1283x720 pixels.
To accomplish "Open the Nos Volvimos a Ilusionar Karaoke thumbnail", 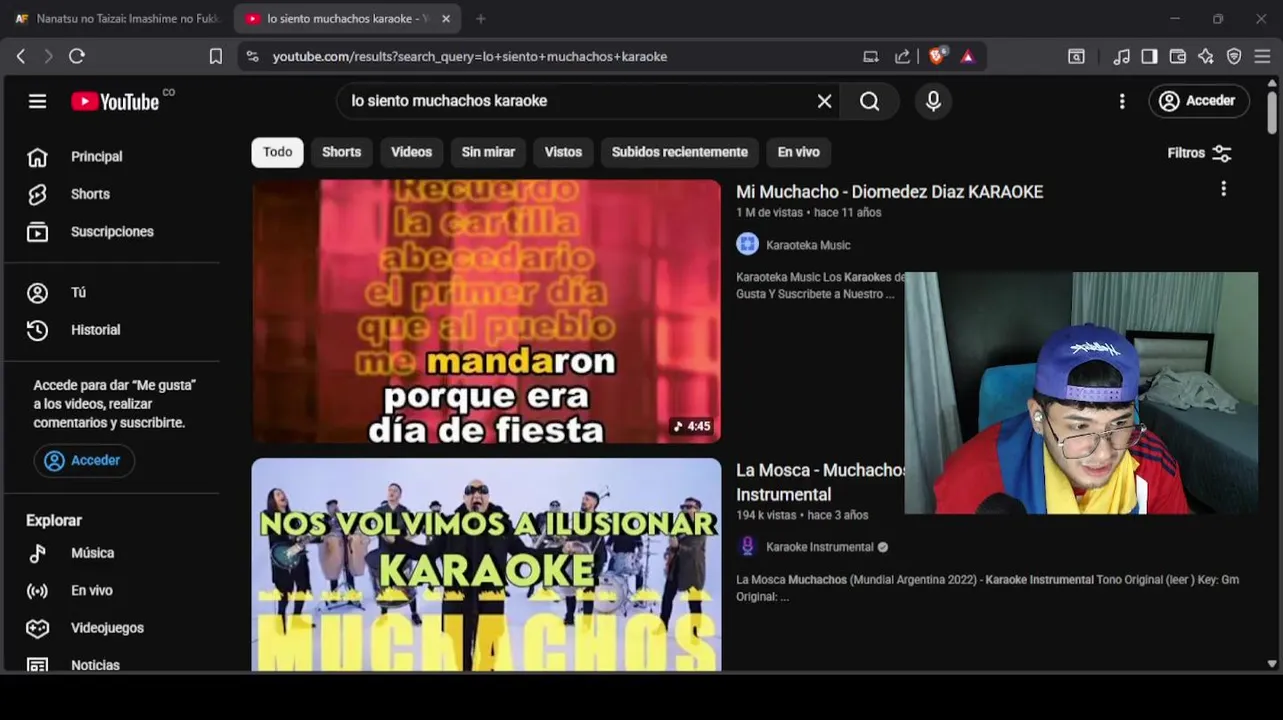I will [486, 565].
